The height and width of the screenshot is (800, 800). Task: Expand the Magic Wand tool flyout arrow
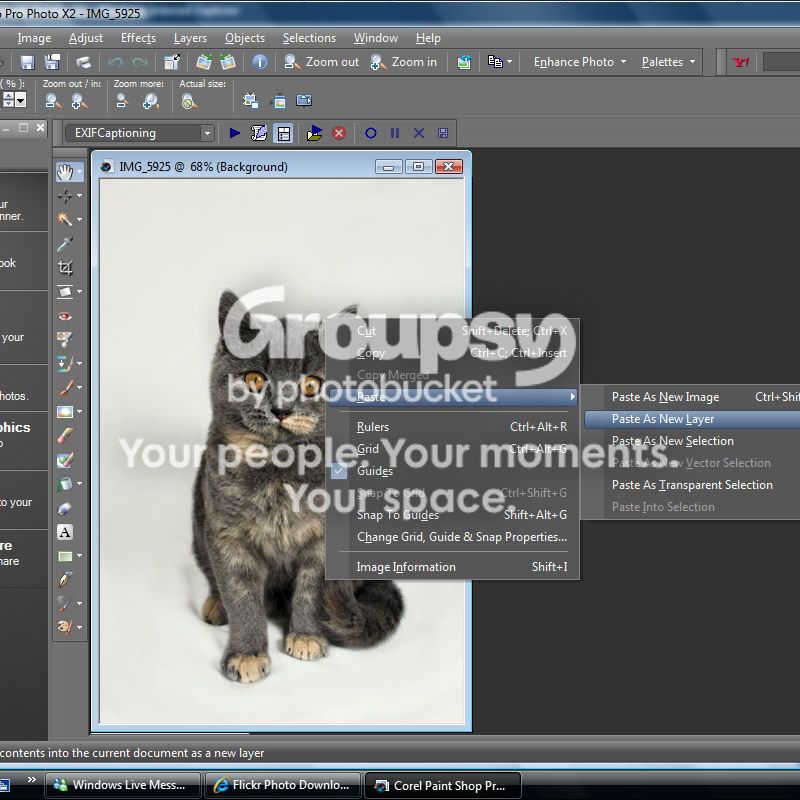pyautogui.click(x=80, y=219)
